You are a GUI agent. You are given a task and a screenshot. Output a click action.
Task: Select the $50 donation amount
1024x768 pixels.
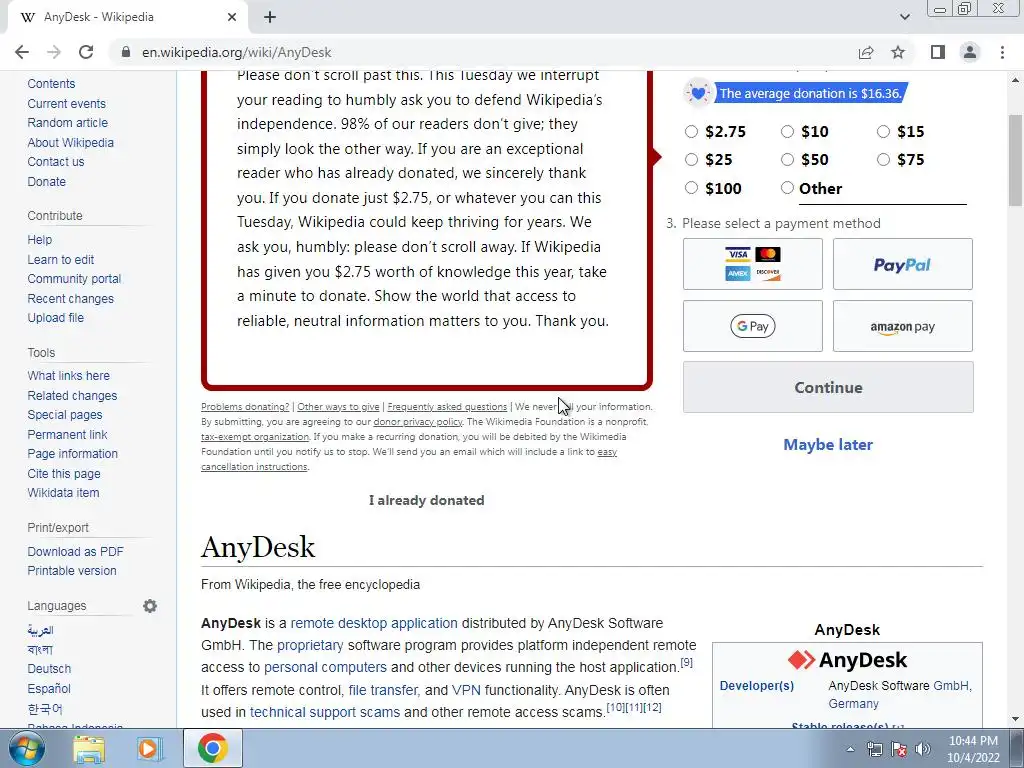click(x=787, y=159)
